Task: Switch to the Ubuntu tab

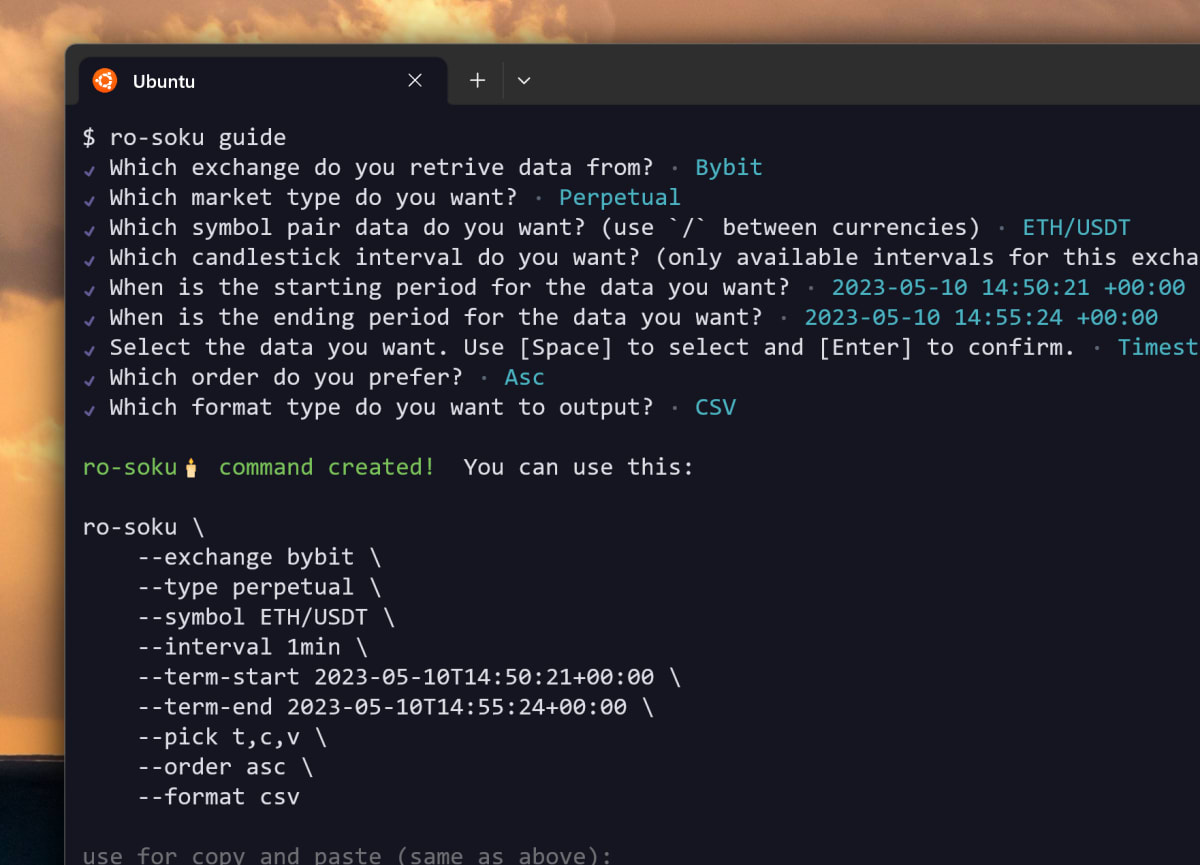Action: (x=163, y=81)
